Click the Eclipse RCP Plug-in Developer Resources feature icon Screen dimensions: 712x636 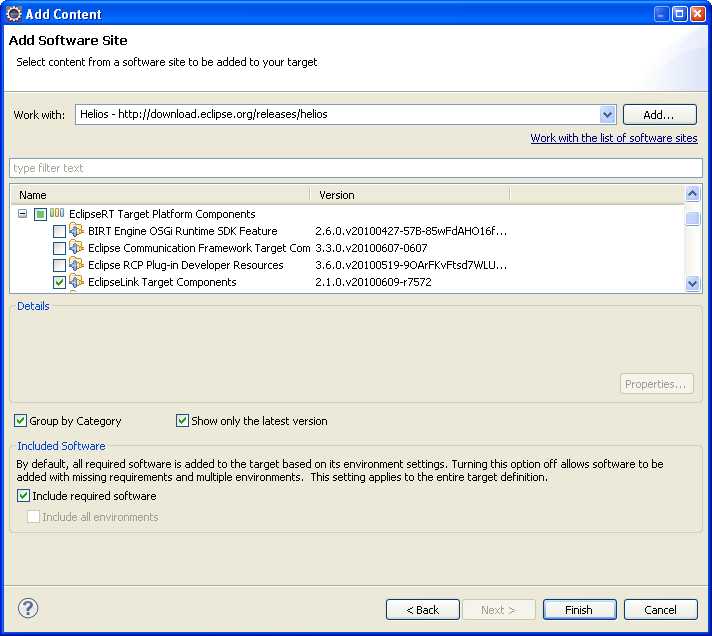pos(76,264)
